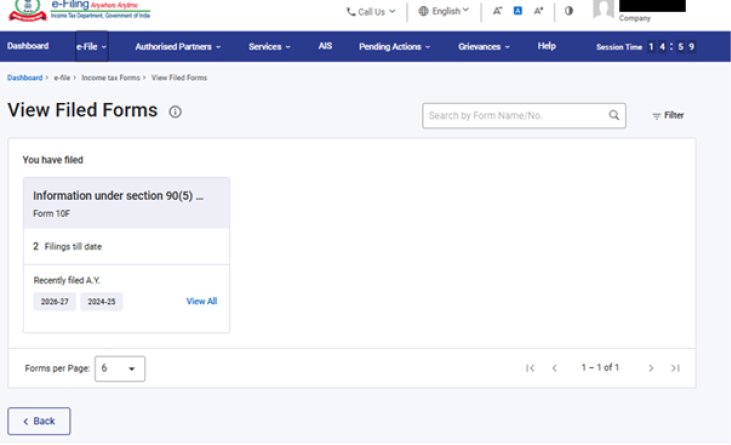The image size is (731, 445).
Task: Open the Forms per Page dropdown
Action: pos(120,368)
